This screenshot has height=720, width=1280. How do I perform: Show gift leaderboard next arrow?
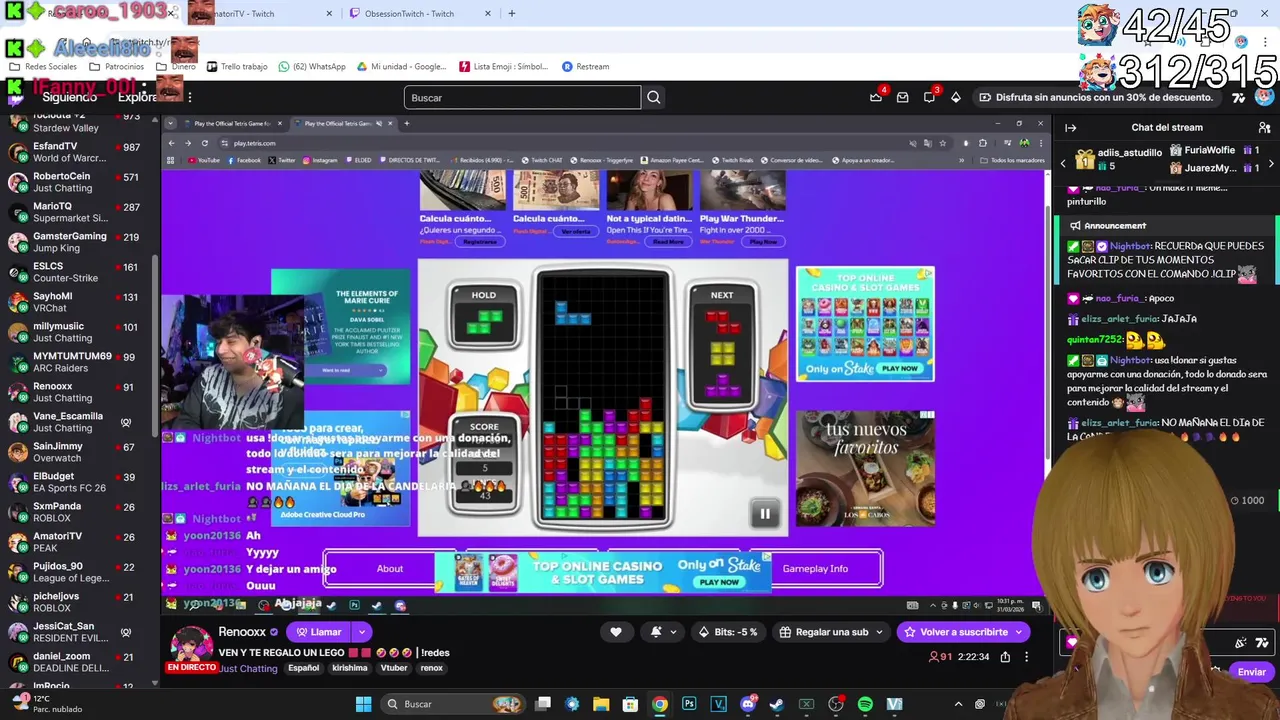(x=1271, y=163)
